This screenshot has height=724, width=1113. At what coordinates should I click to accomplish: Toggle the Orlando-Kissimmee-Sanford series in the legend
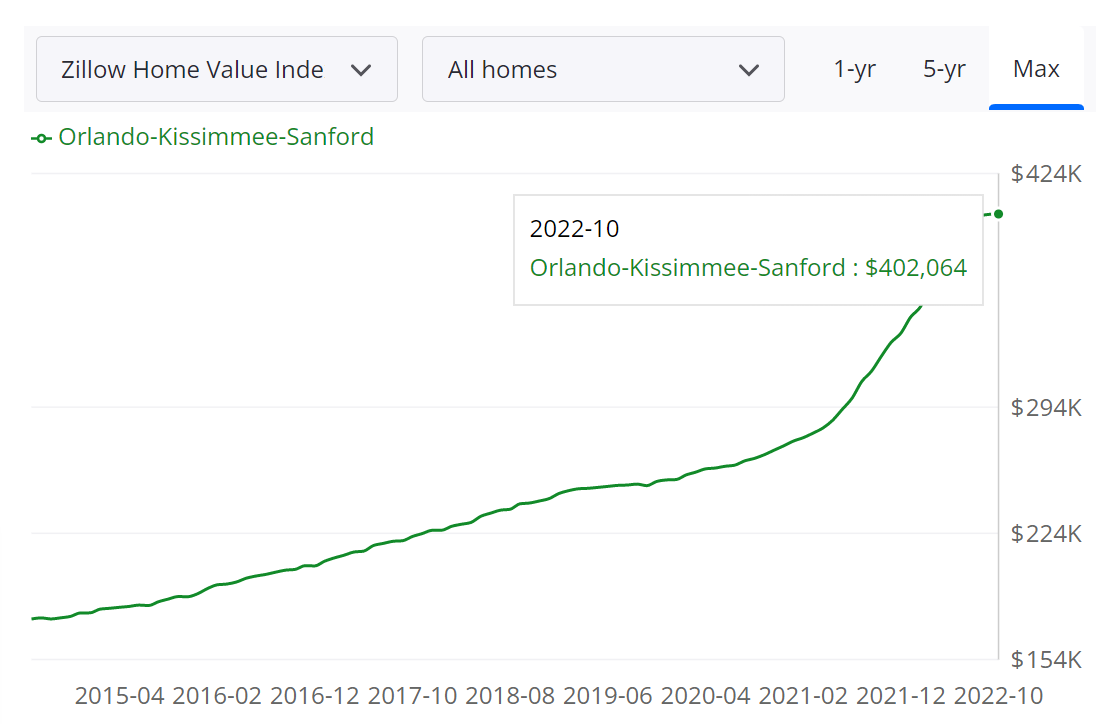(x=216, y=137)
